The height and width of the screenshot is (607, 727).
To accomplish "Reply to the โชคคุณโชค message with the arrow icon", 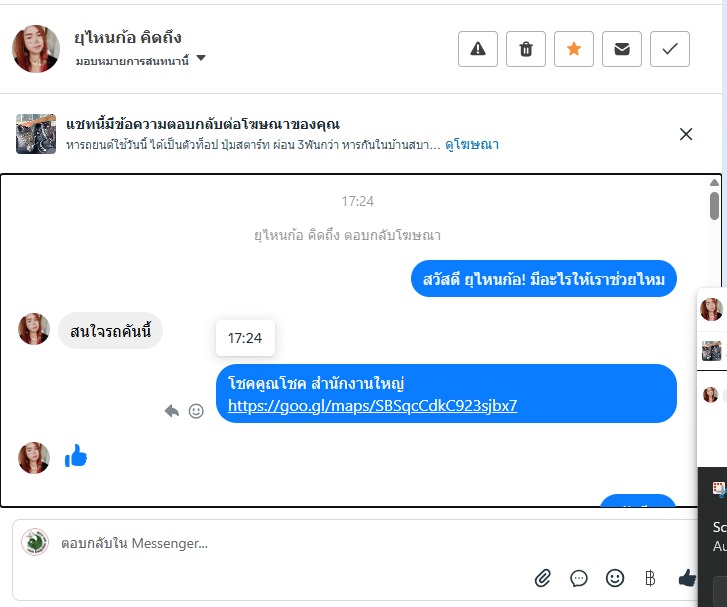I will tap(172, 410).
